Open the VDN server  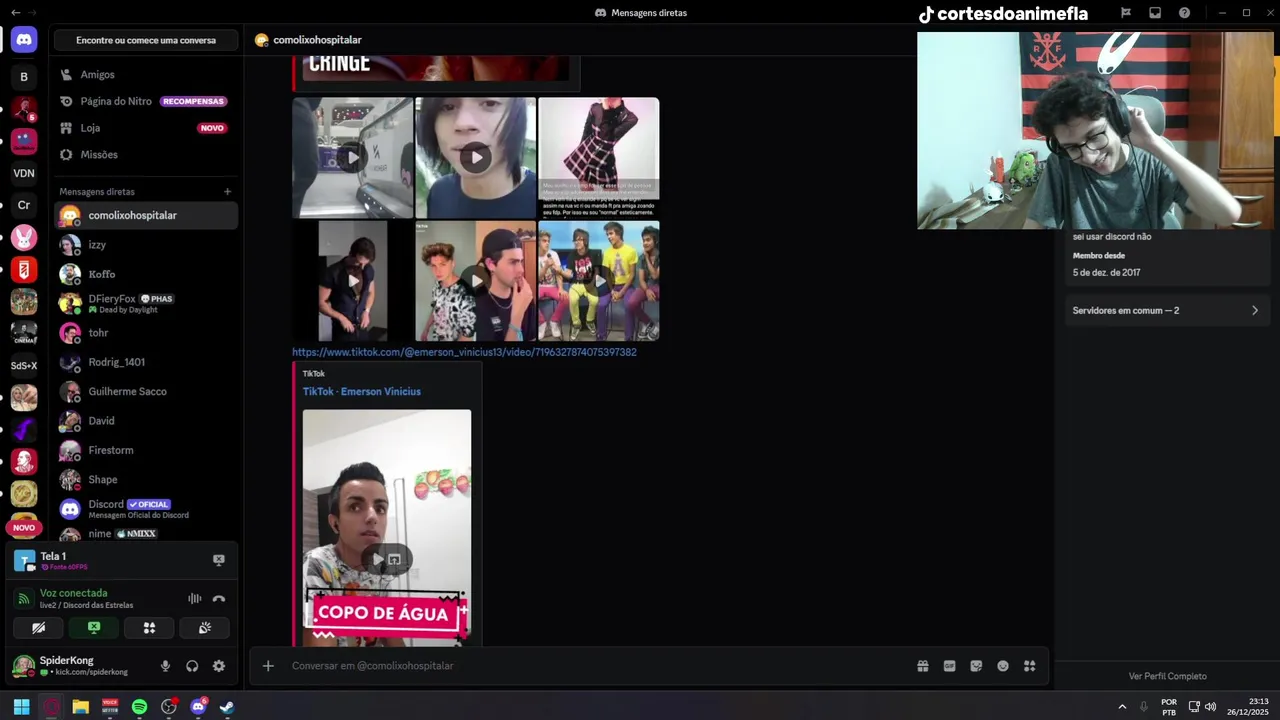click(24, 173)
